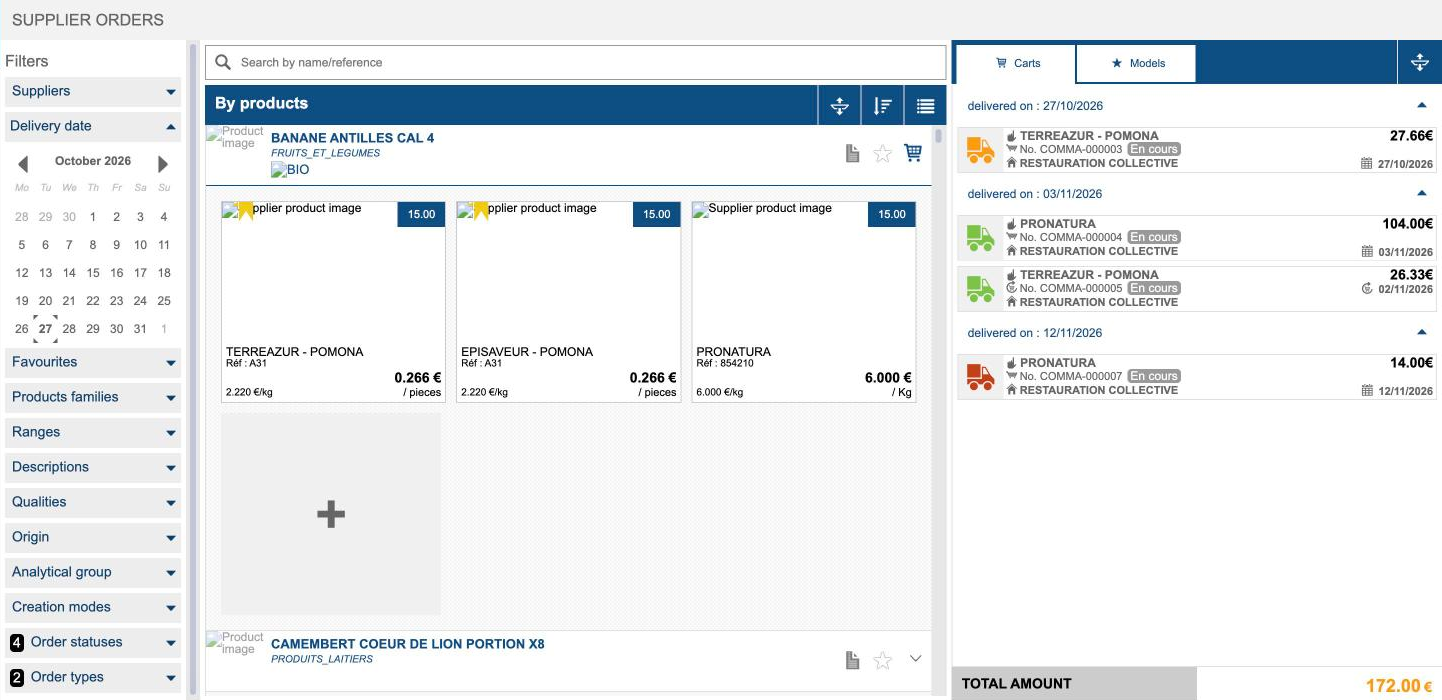The width and height of the screenshot is (1442, 700).
Task: Expand the Ranges filter
Action: click(x=93, y=432)
